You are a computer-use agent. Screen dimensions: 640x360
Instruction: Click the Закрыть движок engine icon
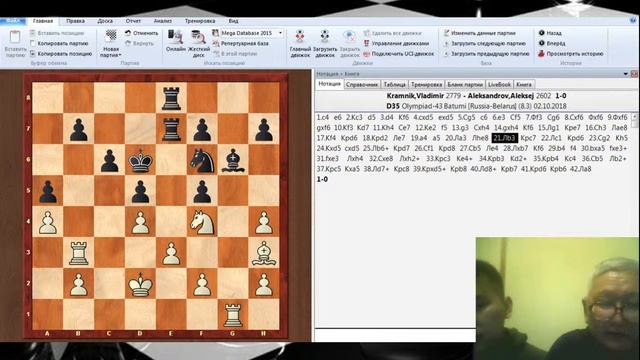click(349, 36)
